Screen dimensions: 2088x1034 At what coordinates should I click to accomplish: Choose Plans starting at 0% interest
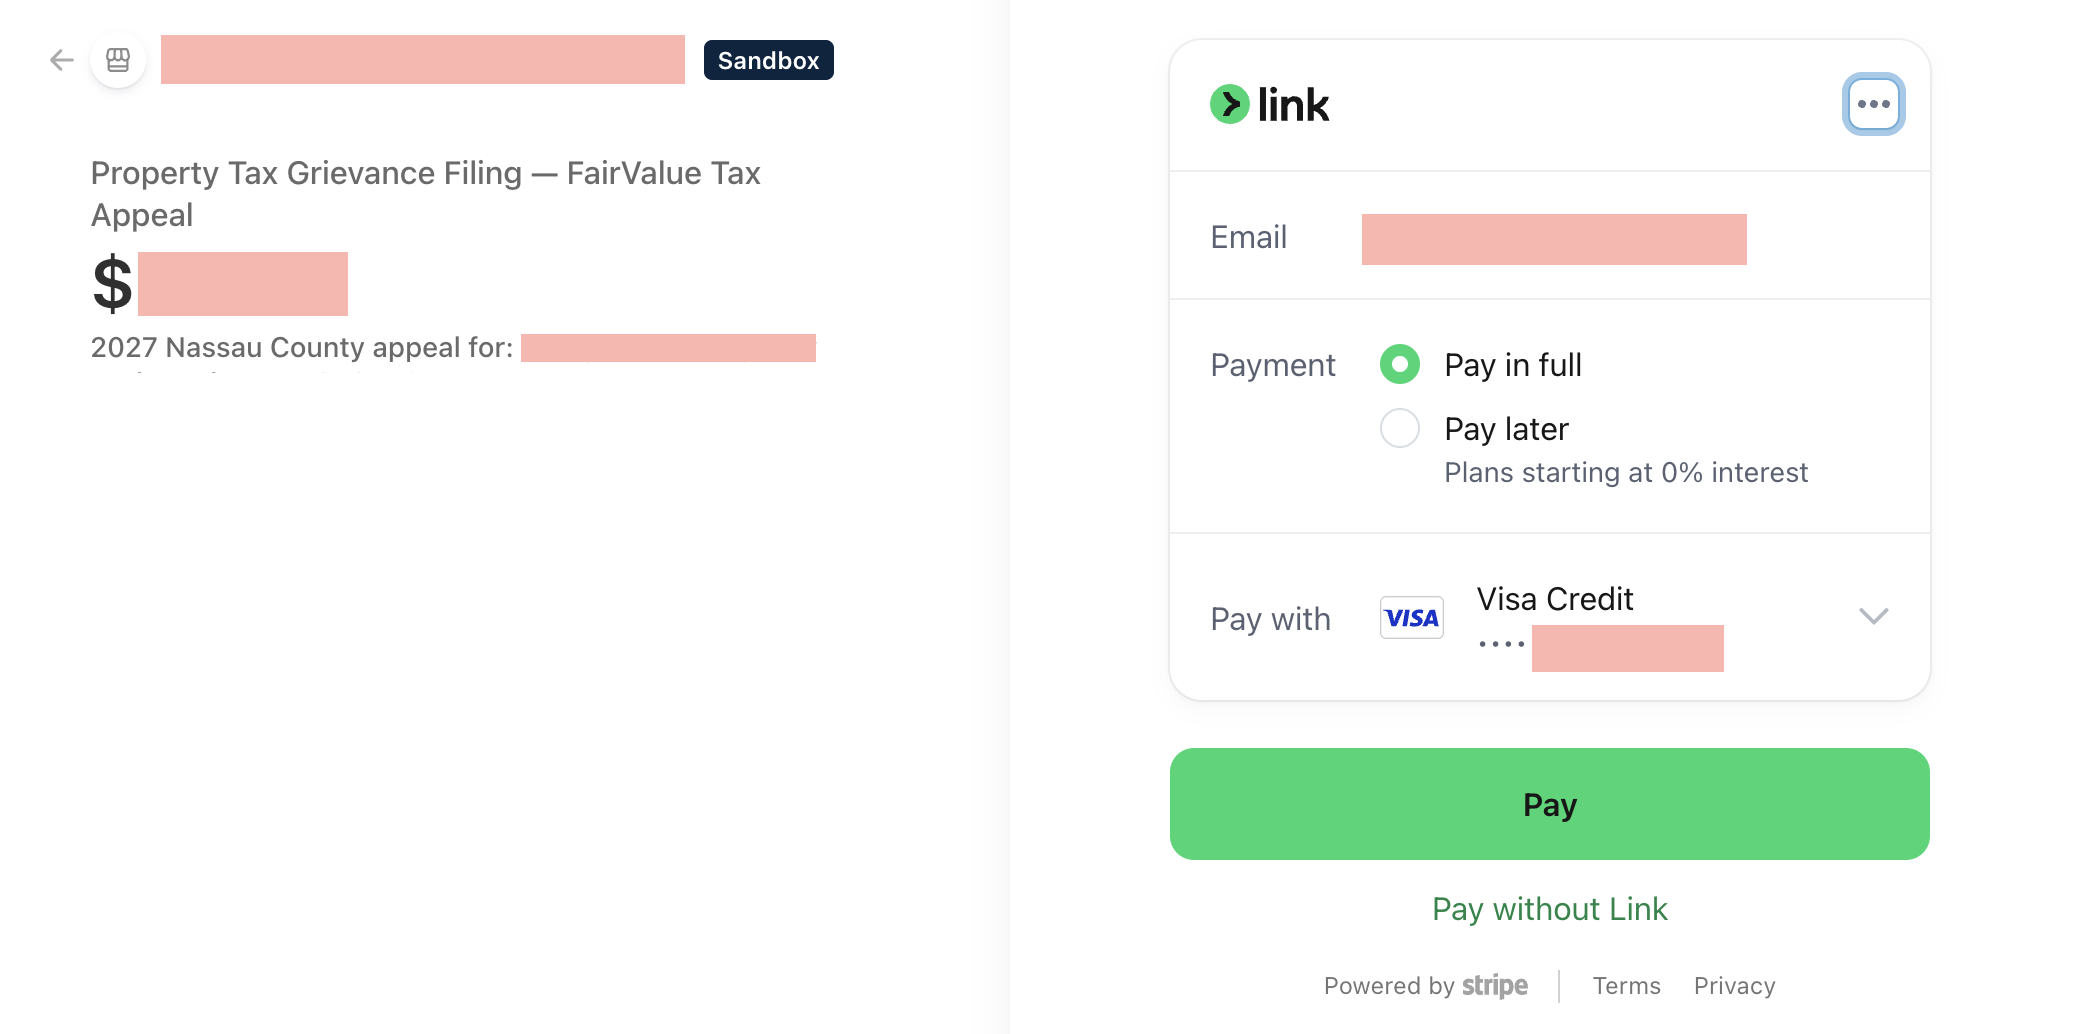point(1626,472)
